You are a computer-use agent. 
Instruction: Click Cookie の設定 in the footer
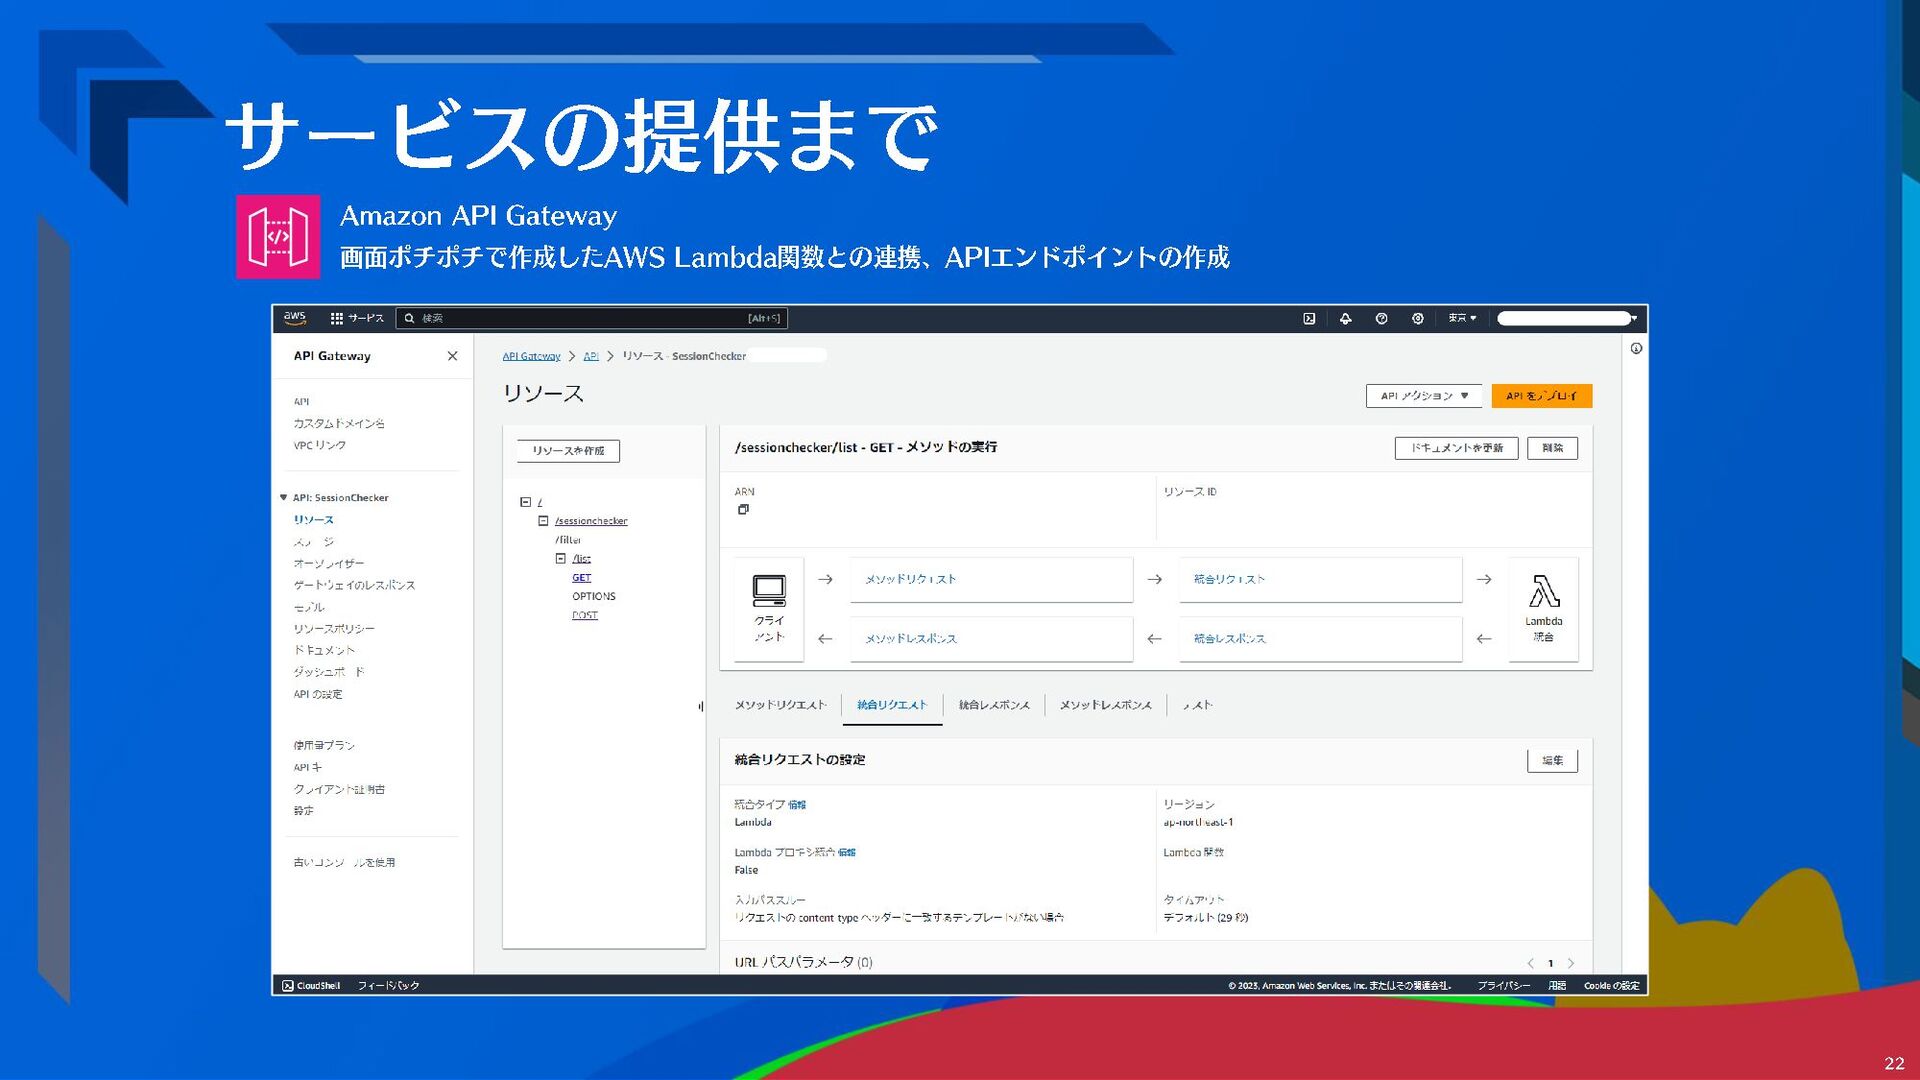(x=1611, y=986)
